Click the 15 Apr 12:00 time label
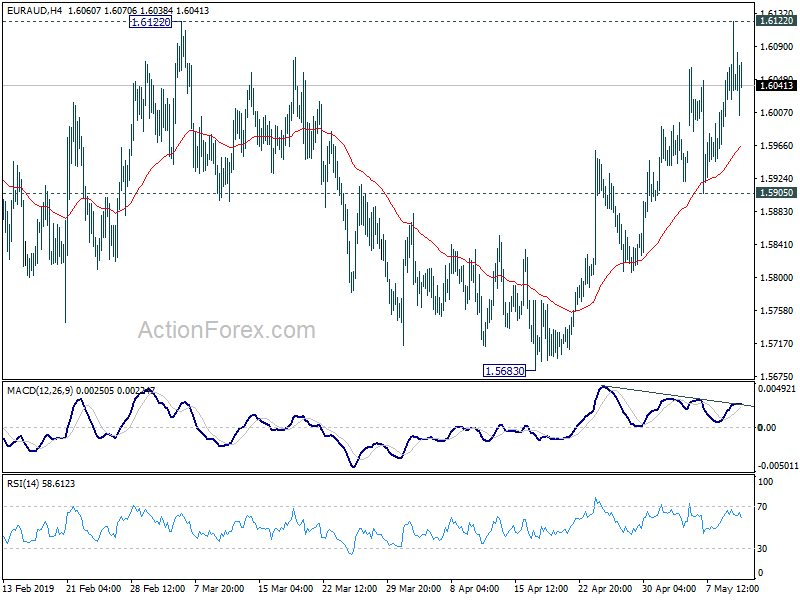 point(542,588)
